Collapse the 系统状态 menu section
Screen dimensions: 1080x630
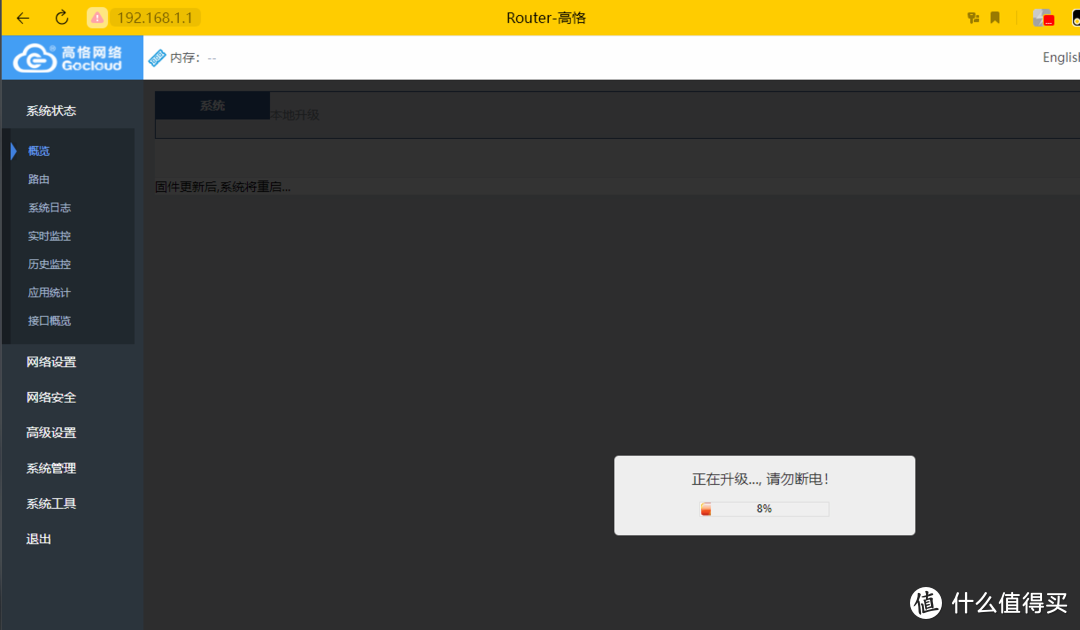coord(51,111)
